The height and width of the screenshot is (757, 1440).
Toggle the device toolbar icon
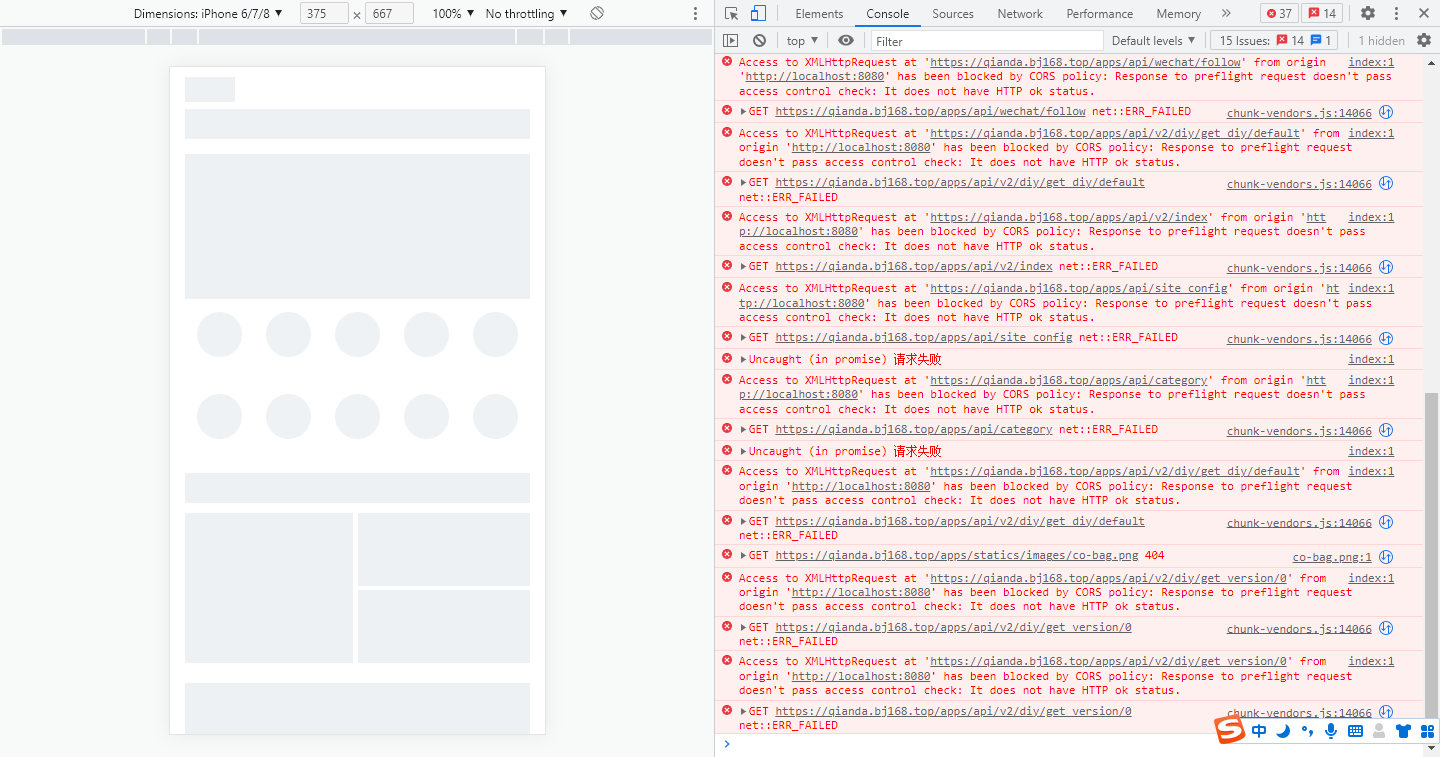point(758,13)
